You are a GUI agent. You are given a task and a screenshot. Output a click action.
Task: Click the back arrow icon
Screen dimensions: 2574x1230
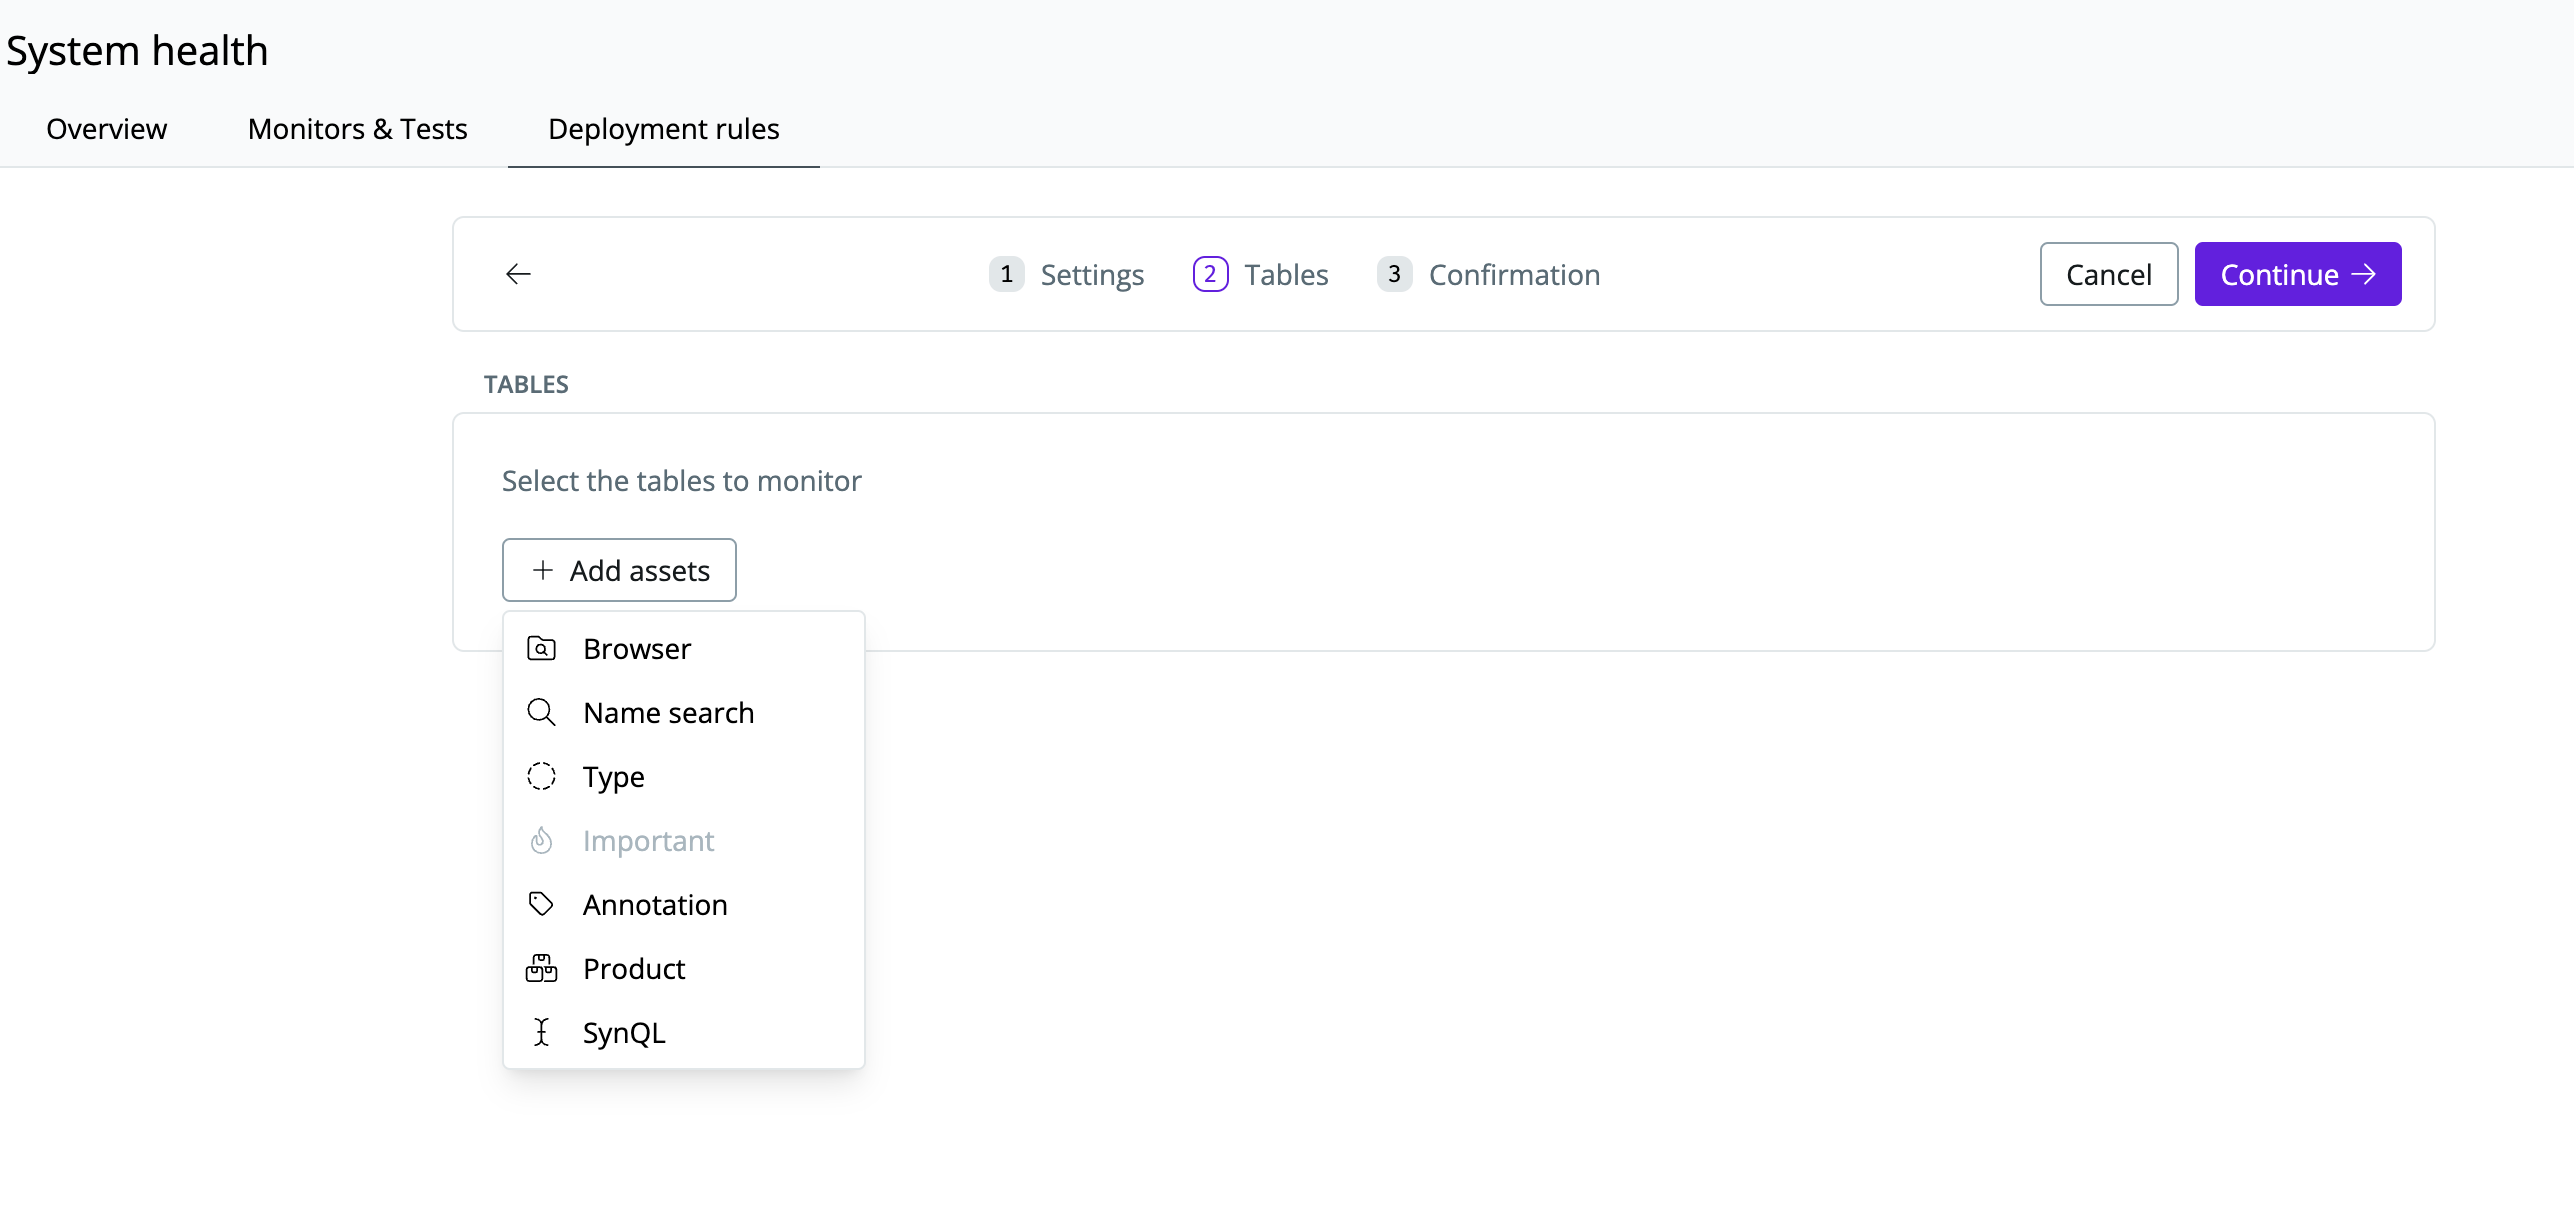[x=518, y=274]
